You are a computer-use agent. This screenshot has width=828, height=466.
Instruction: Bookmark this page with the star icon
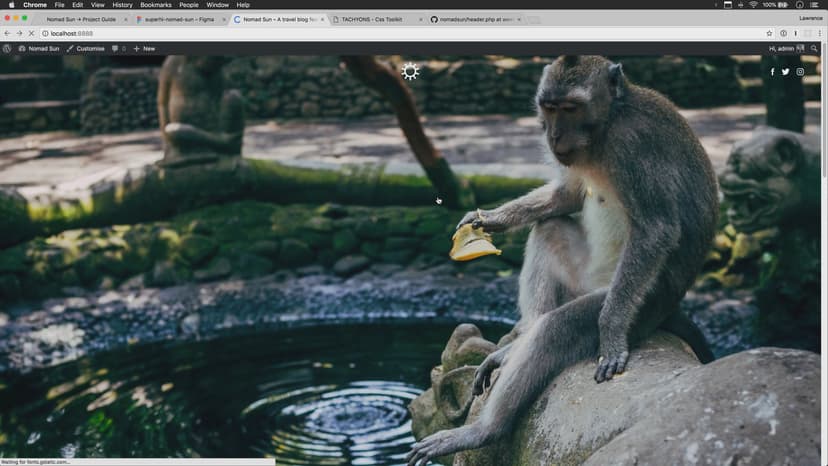click(x=769, y=33)
